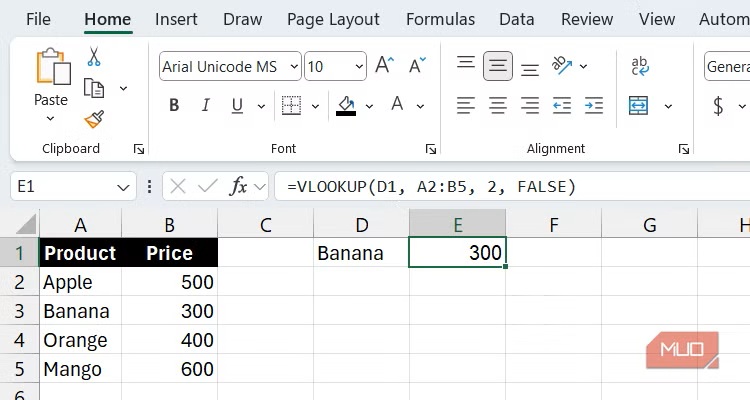Click the Insert Function fx icon

coord(239,186)
